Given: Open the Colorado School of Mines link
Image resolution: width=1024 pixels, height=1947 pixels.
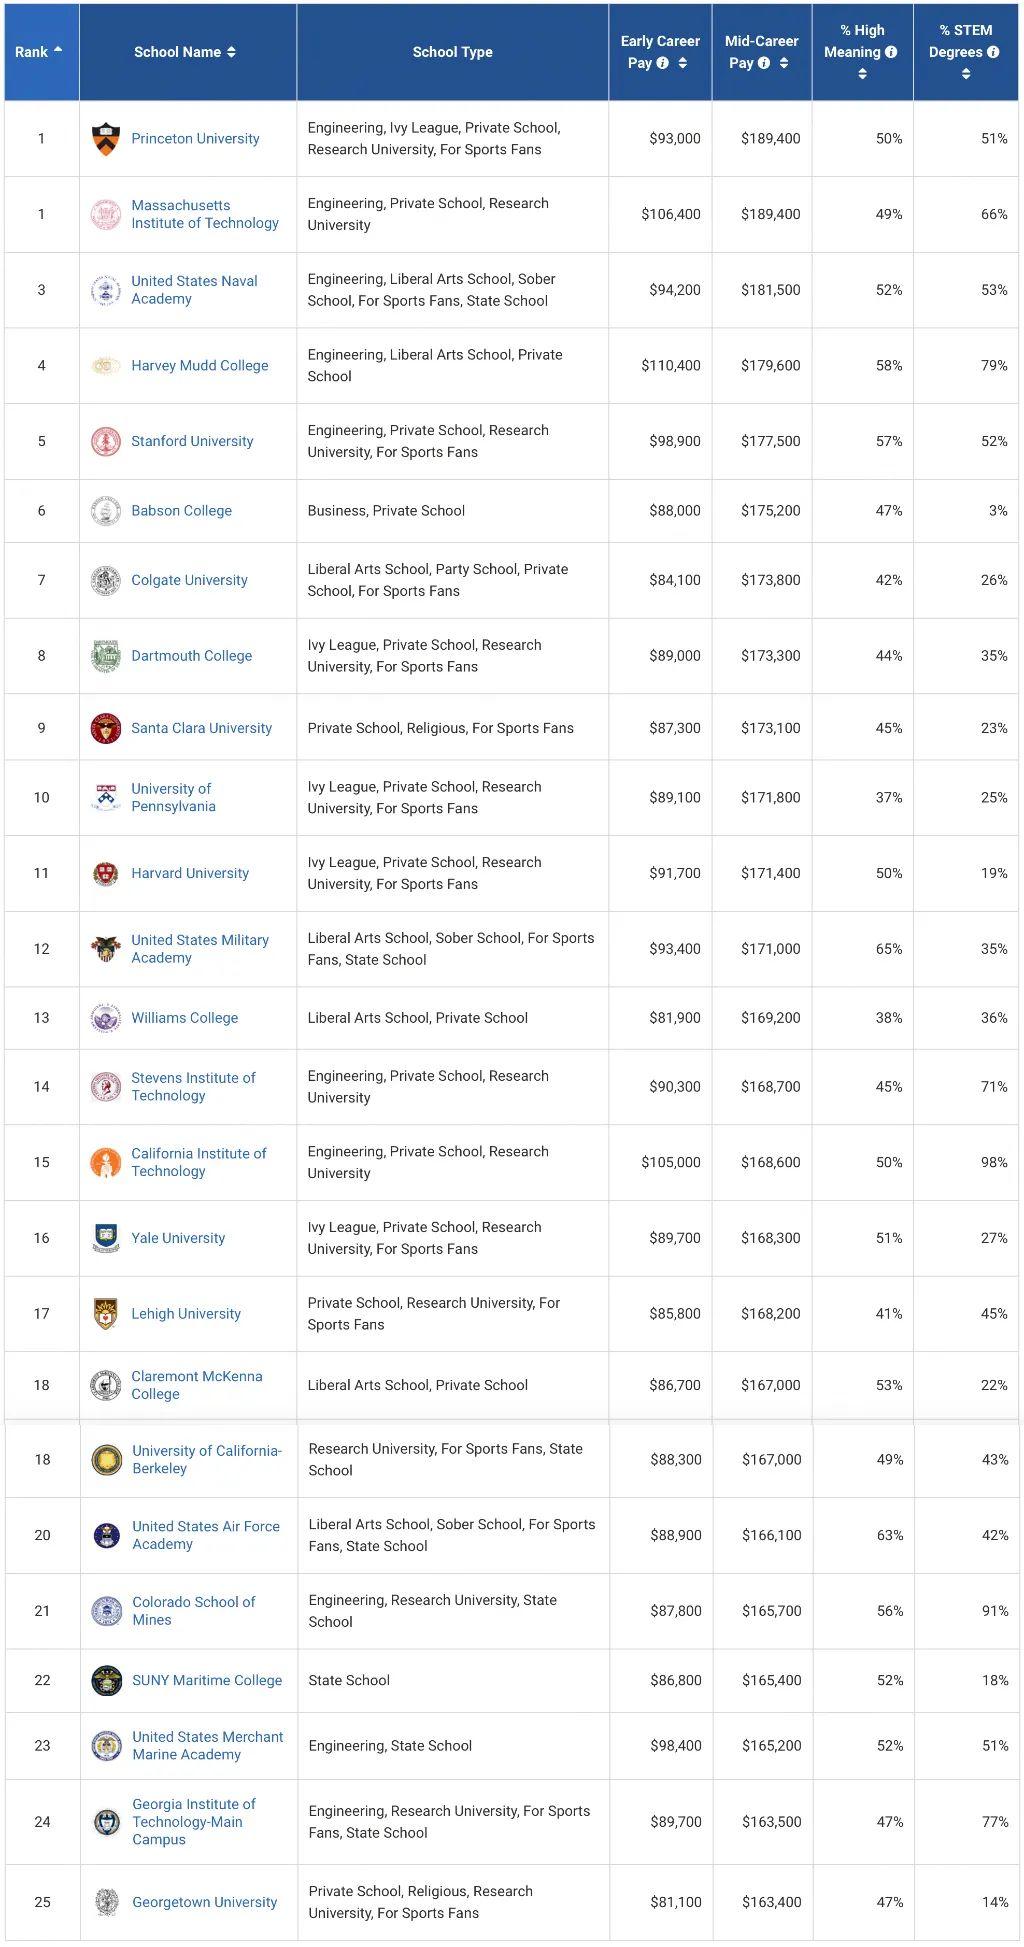Looking at the screenshot, I should pyautogui.click(x=193, y=1610).
